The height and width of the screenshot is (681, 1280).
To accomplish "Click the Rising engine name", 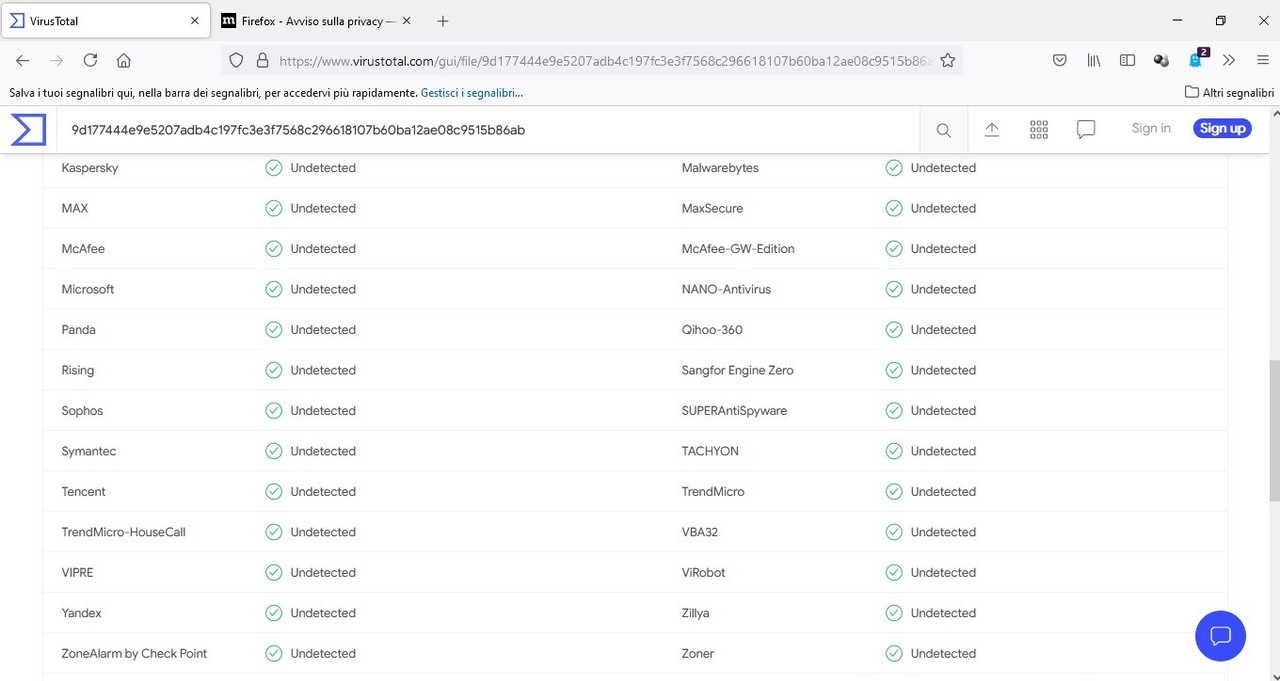I will (x=78, y=370).
